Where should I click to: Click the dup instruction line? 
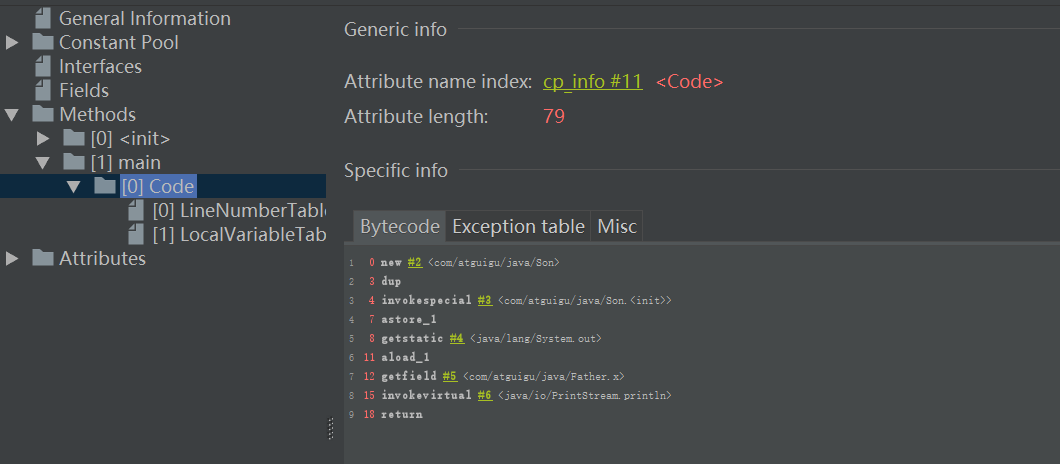pos(391,281)
